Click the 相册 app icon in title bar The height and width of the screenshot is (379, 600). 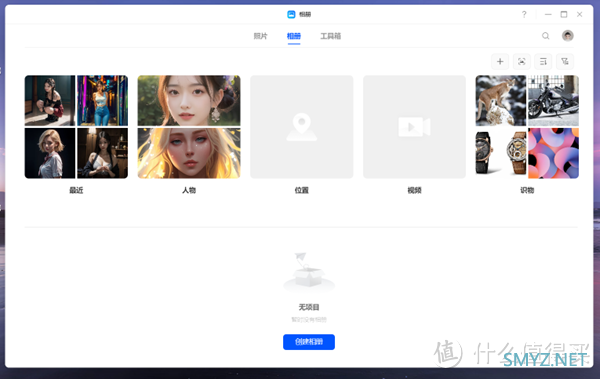point(291,14)
